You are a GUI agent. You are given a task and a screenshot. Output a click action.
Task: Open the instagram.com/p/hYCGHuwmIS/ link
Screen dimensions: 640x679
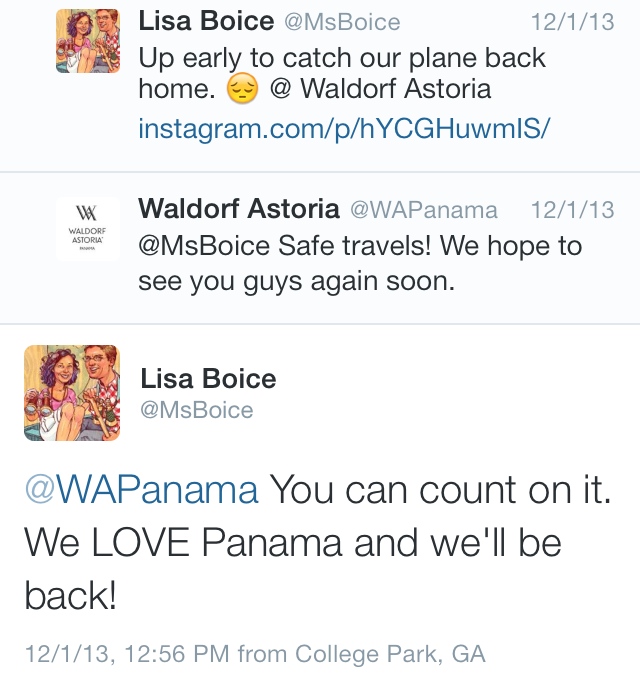pos(345,128)
